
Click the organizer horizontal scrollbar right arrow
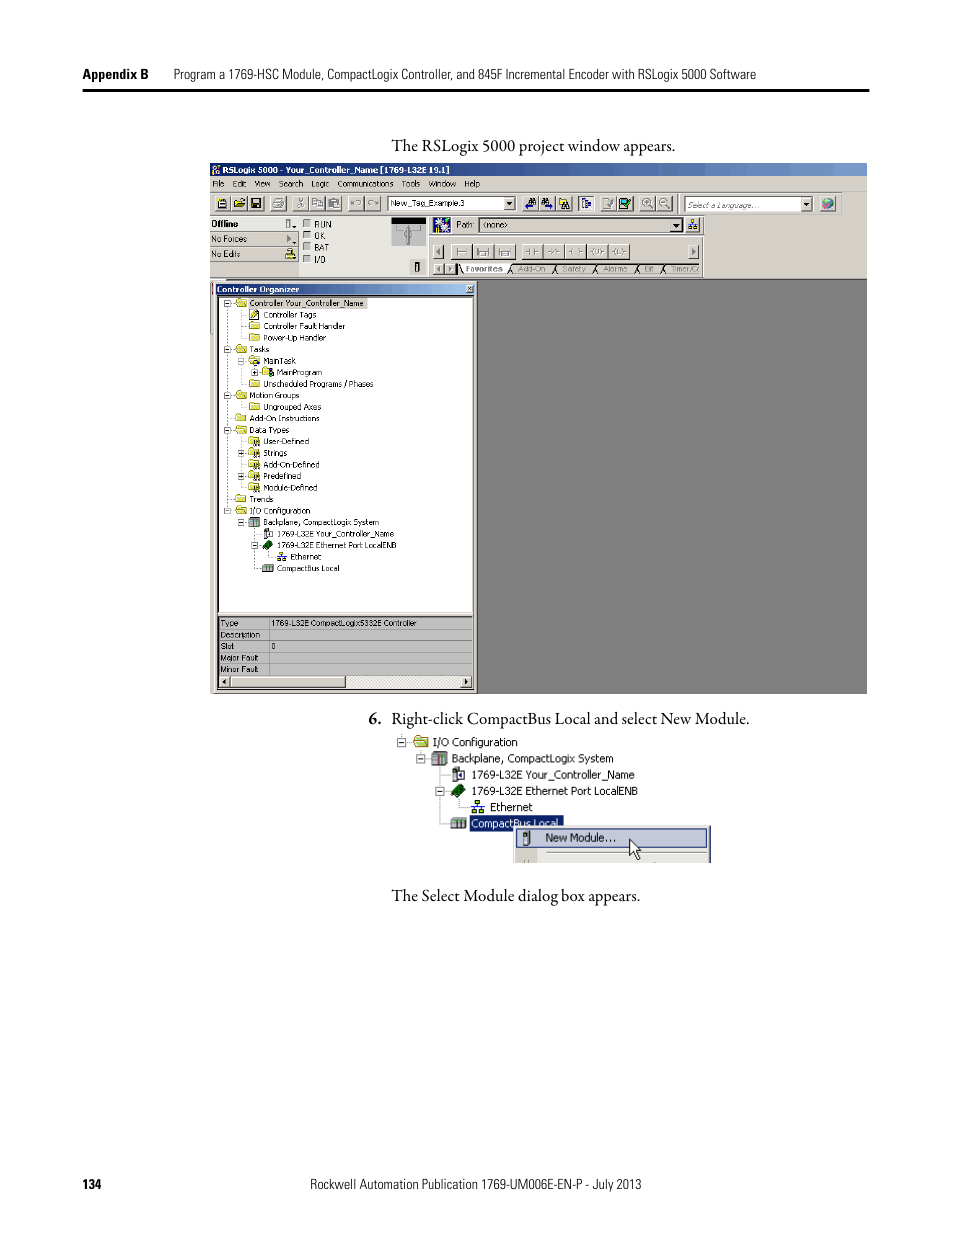tap(466, 682)
